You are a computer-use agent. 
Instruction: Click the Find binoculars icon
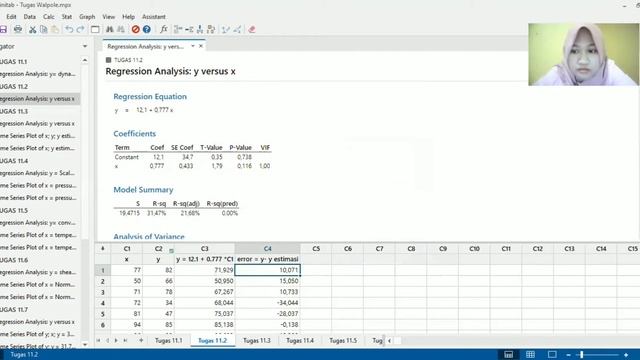tap(110, 29)
